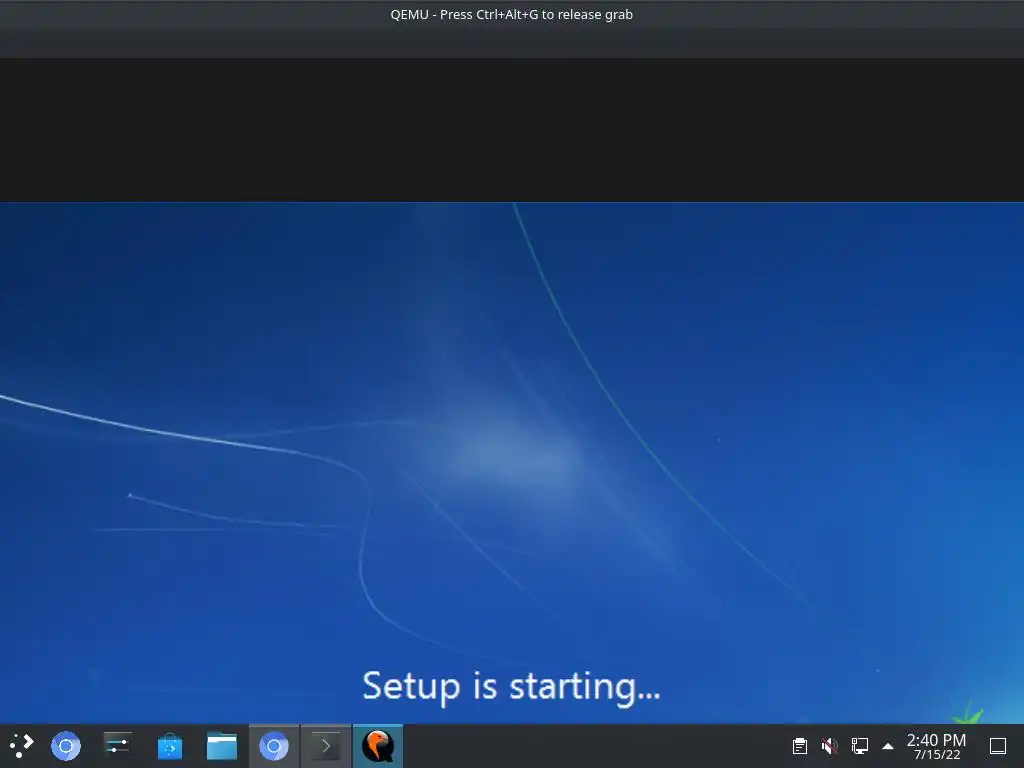The image size is (1024, 768).
Task: Select the active QEMU taskbar entry
Action: (378, 746)
